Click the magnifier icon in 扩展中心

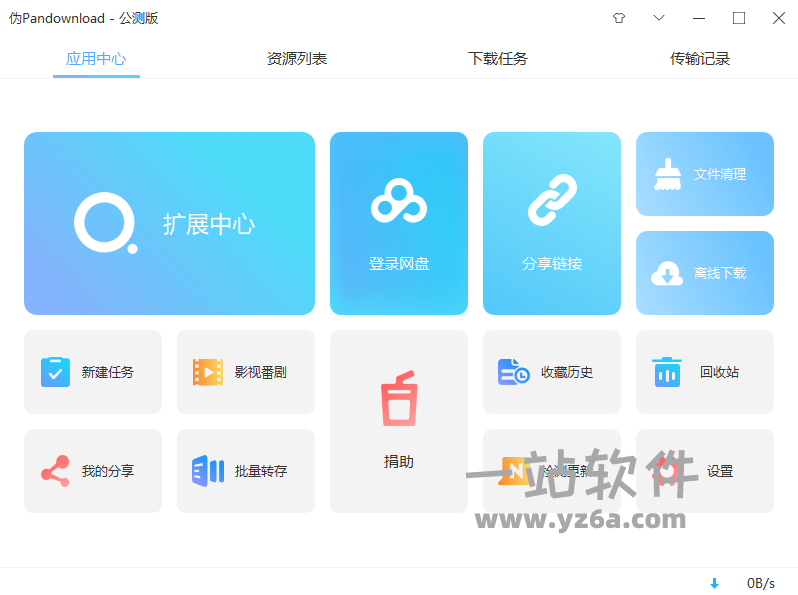coord(105,223)
